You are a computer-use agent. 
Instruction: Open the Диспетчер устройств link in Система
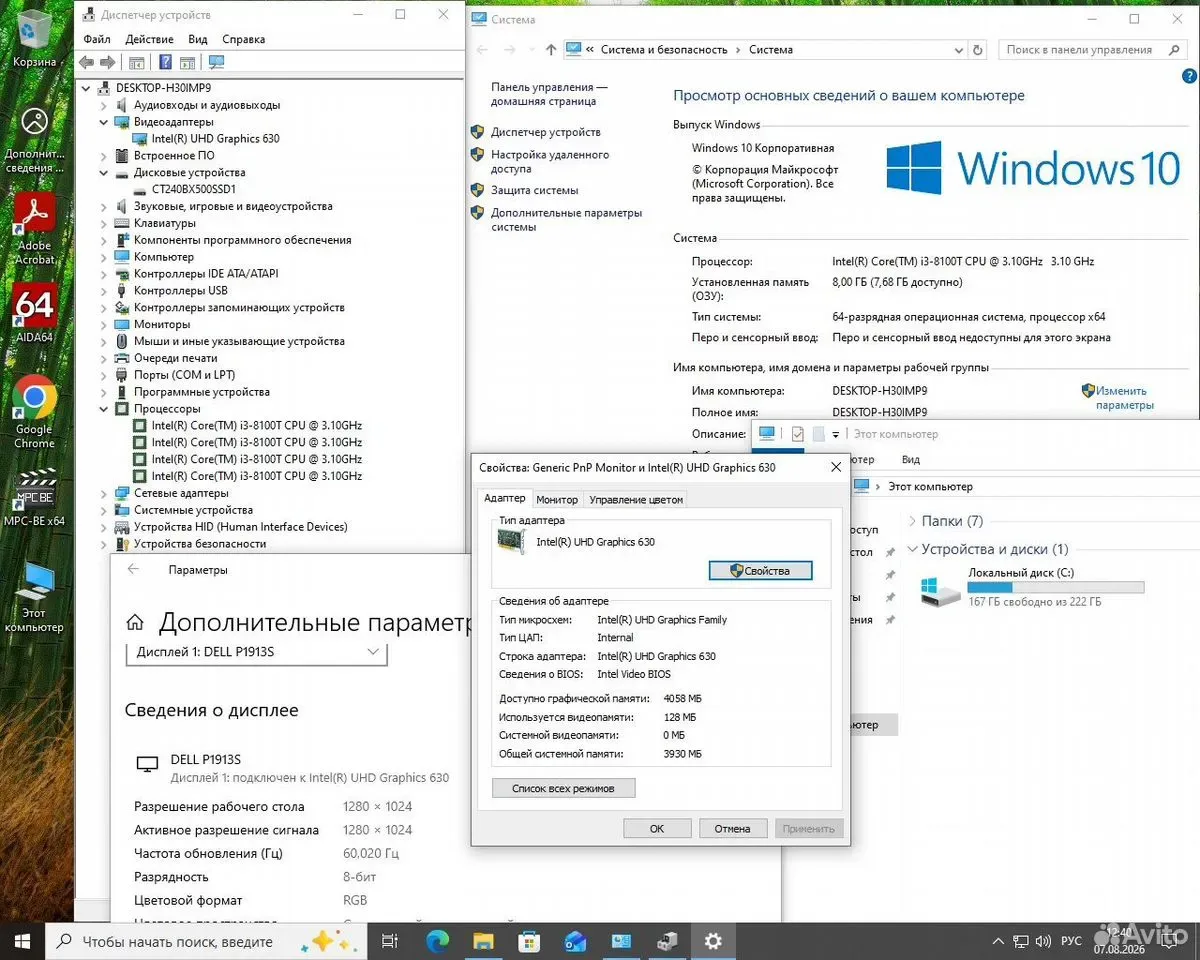click(x=546, y=132)
